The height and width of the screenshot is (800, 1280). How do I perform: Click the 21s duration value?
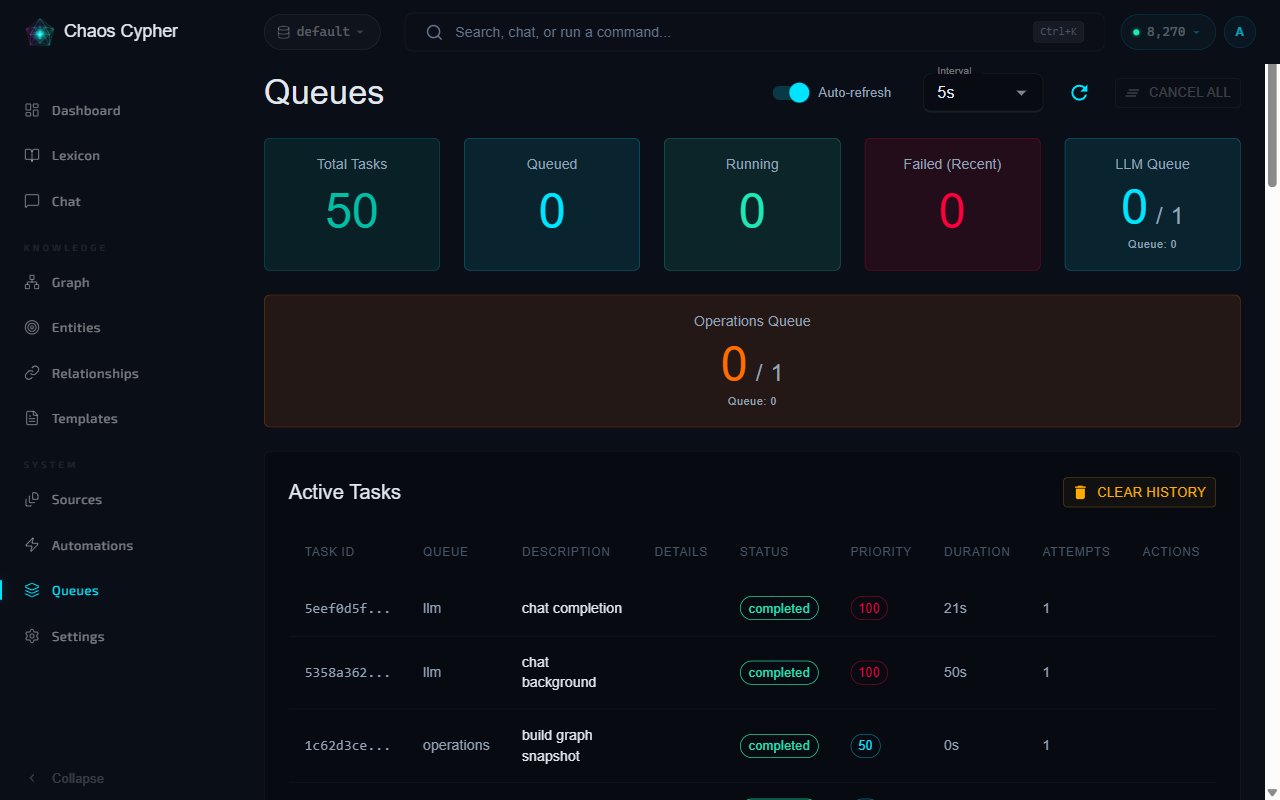click(x=955, y=608)
